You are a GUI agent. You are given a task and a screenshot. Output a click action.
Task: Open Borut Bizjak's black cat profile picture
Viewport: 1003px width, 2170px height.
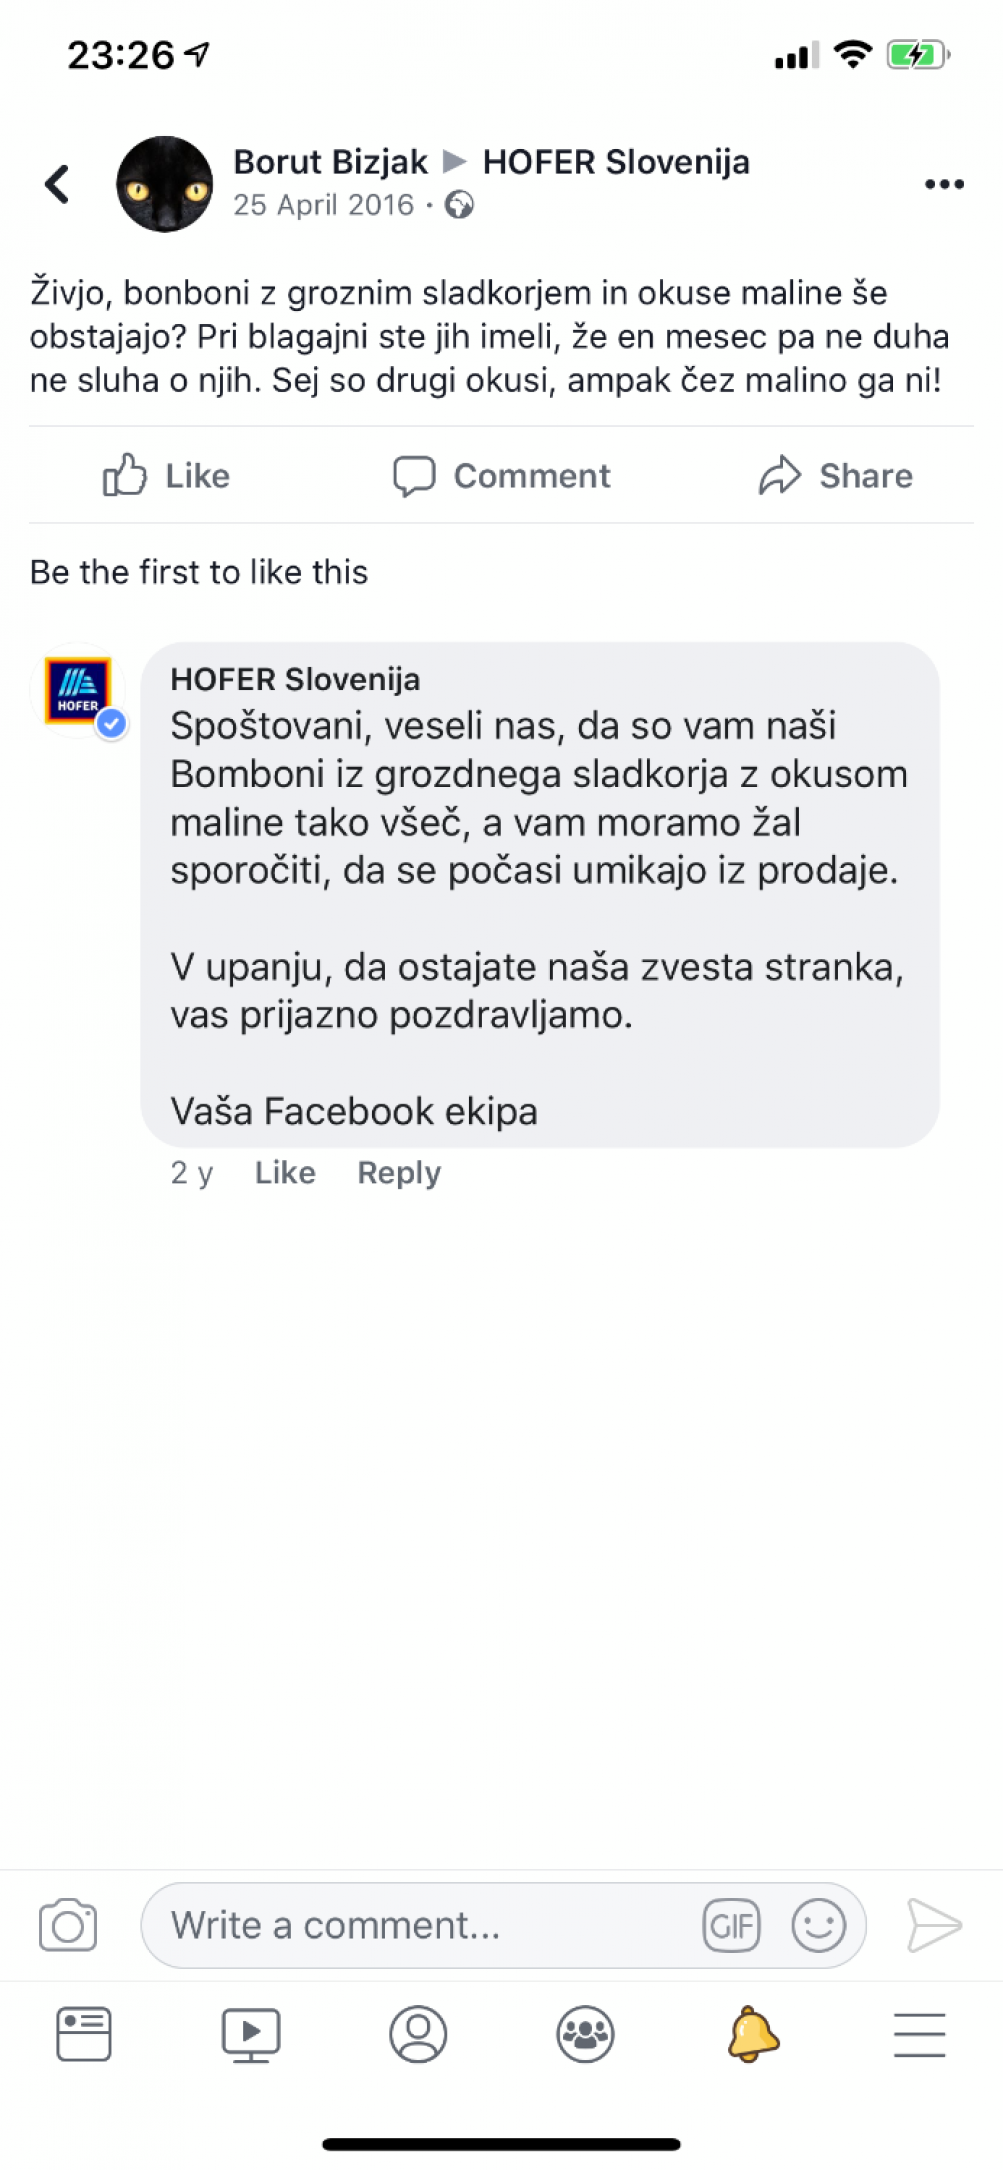click(164, 184)
